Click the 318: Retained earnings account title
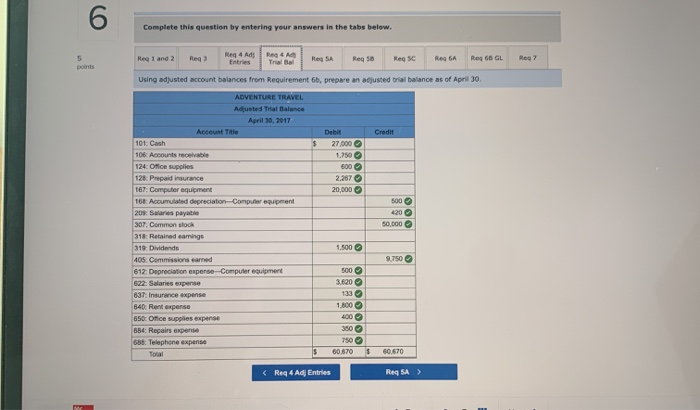This screenshot has height=410, width=700. point(169,236)
